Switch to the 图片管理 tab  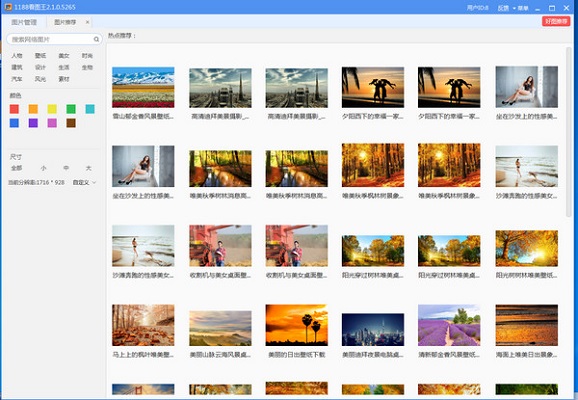[x=24, y=22]
